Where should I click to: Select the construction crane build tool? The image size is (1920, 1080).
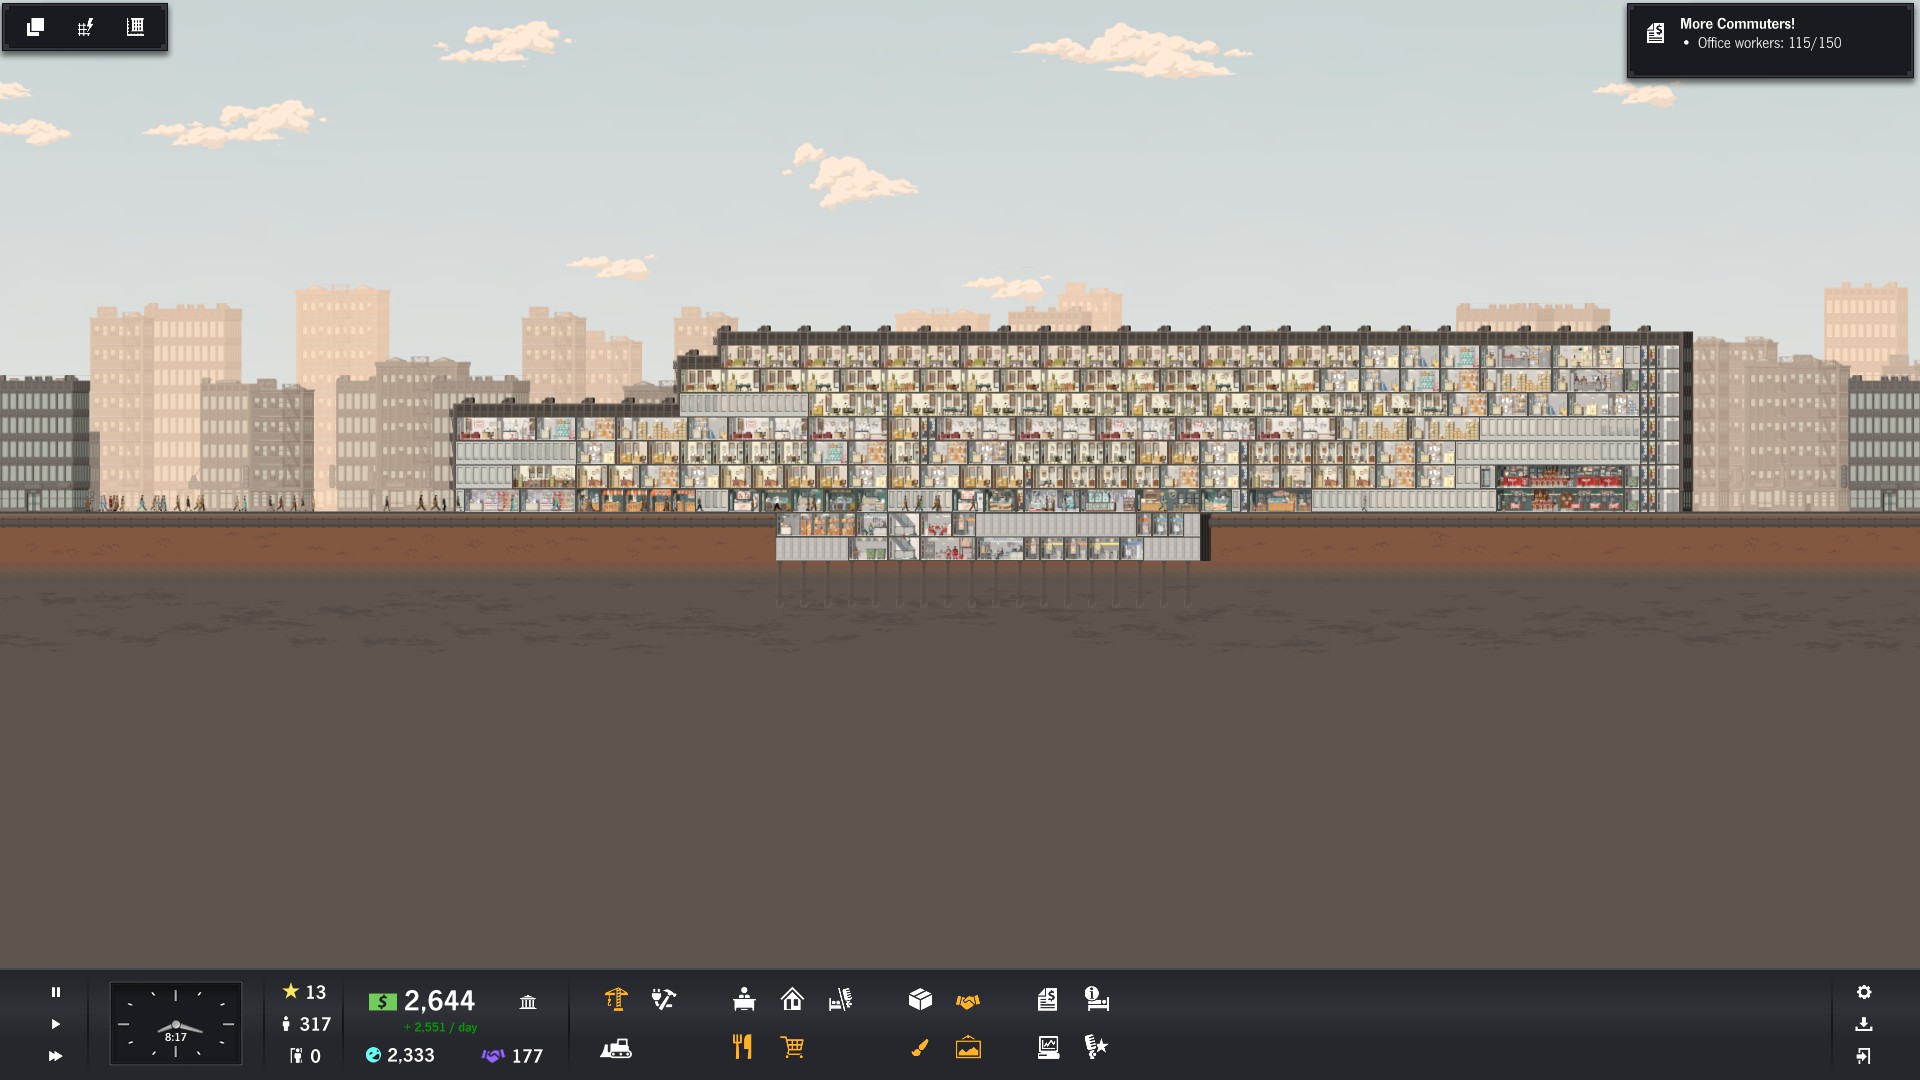tap(616, 999)
